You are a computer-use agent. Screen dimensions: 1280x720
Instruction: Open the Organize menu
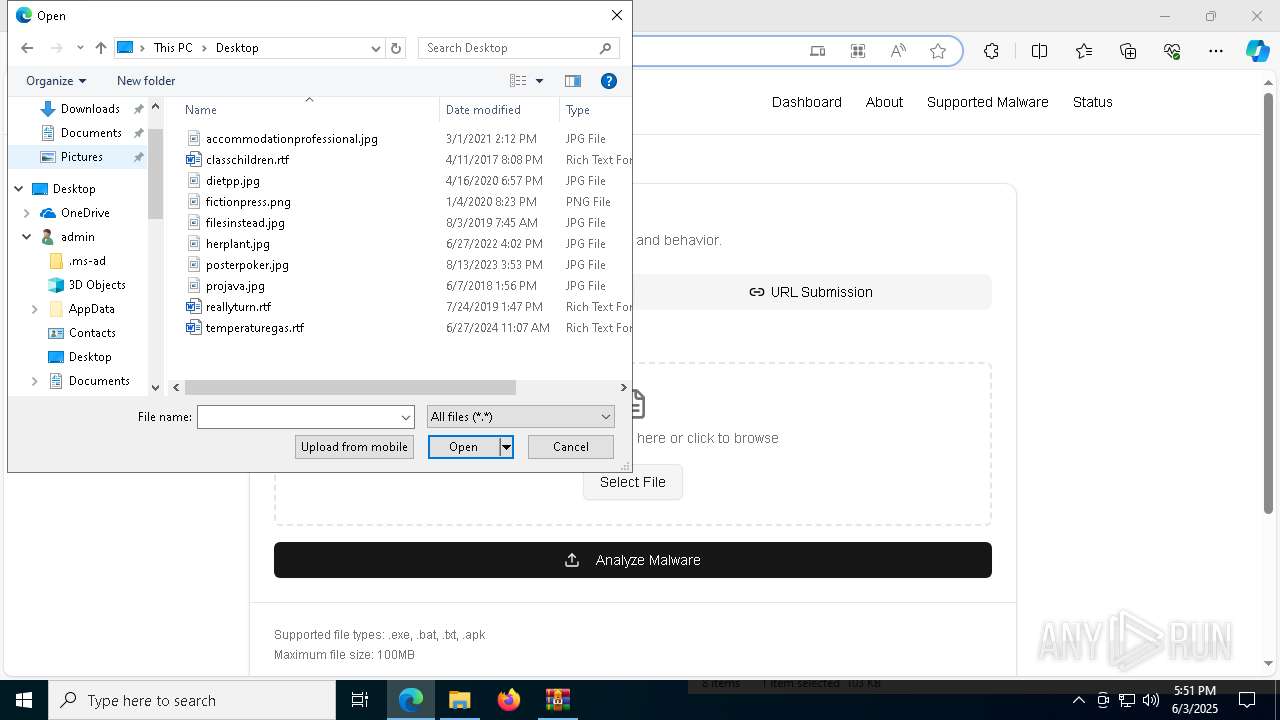tap(56, 81)
